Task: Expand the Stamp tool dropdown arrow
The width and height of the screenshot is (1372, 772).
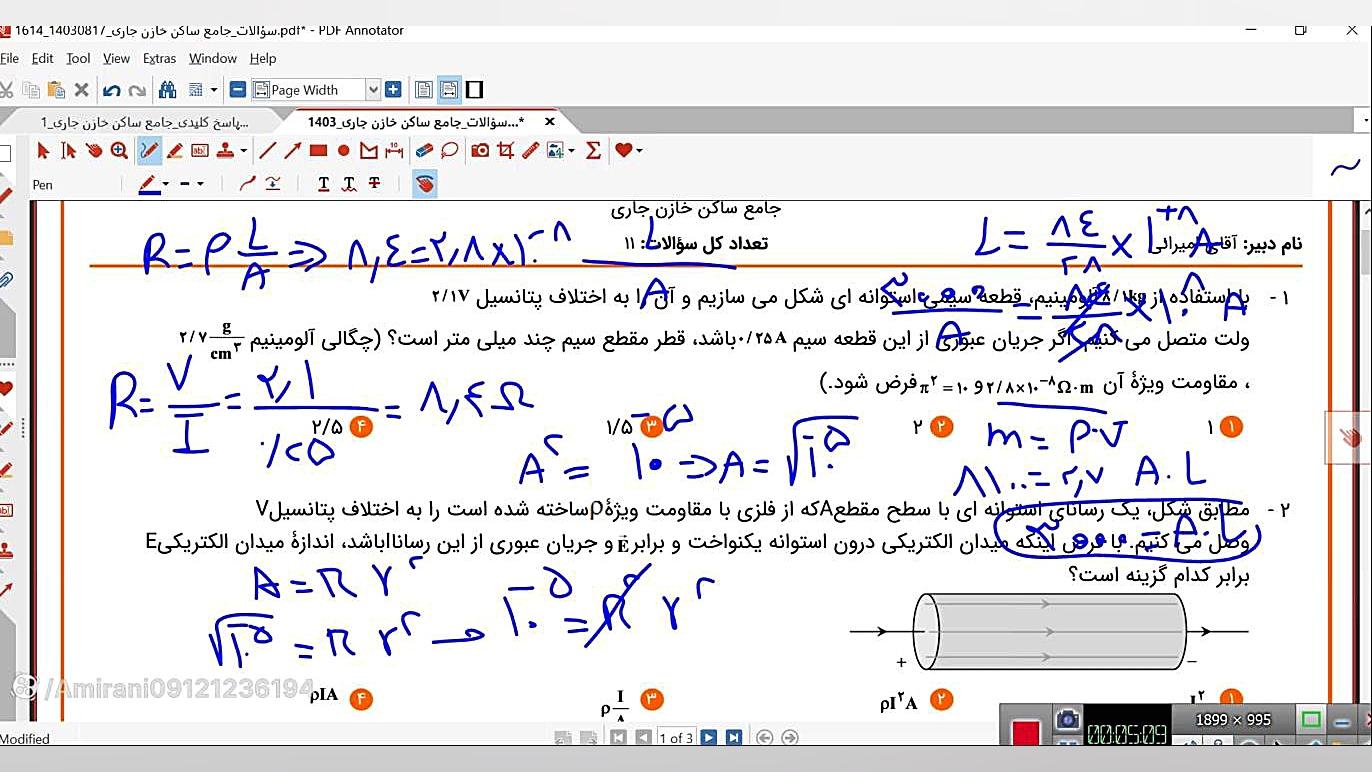Action: tap(244, 151)
